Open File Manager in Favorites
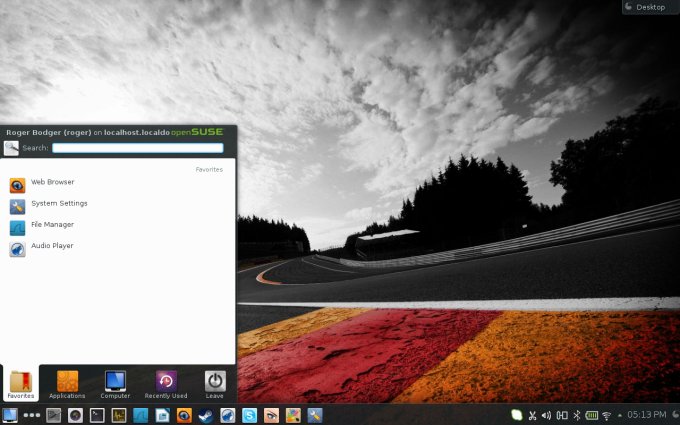 point(51,225)
